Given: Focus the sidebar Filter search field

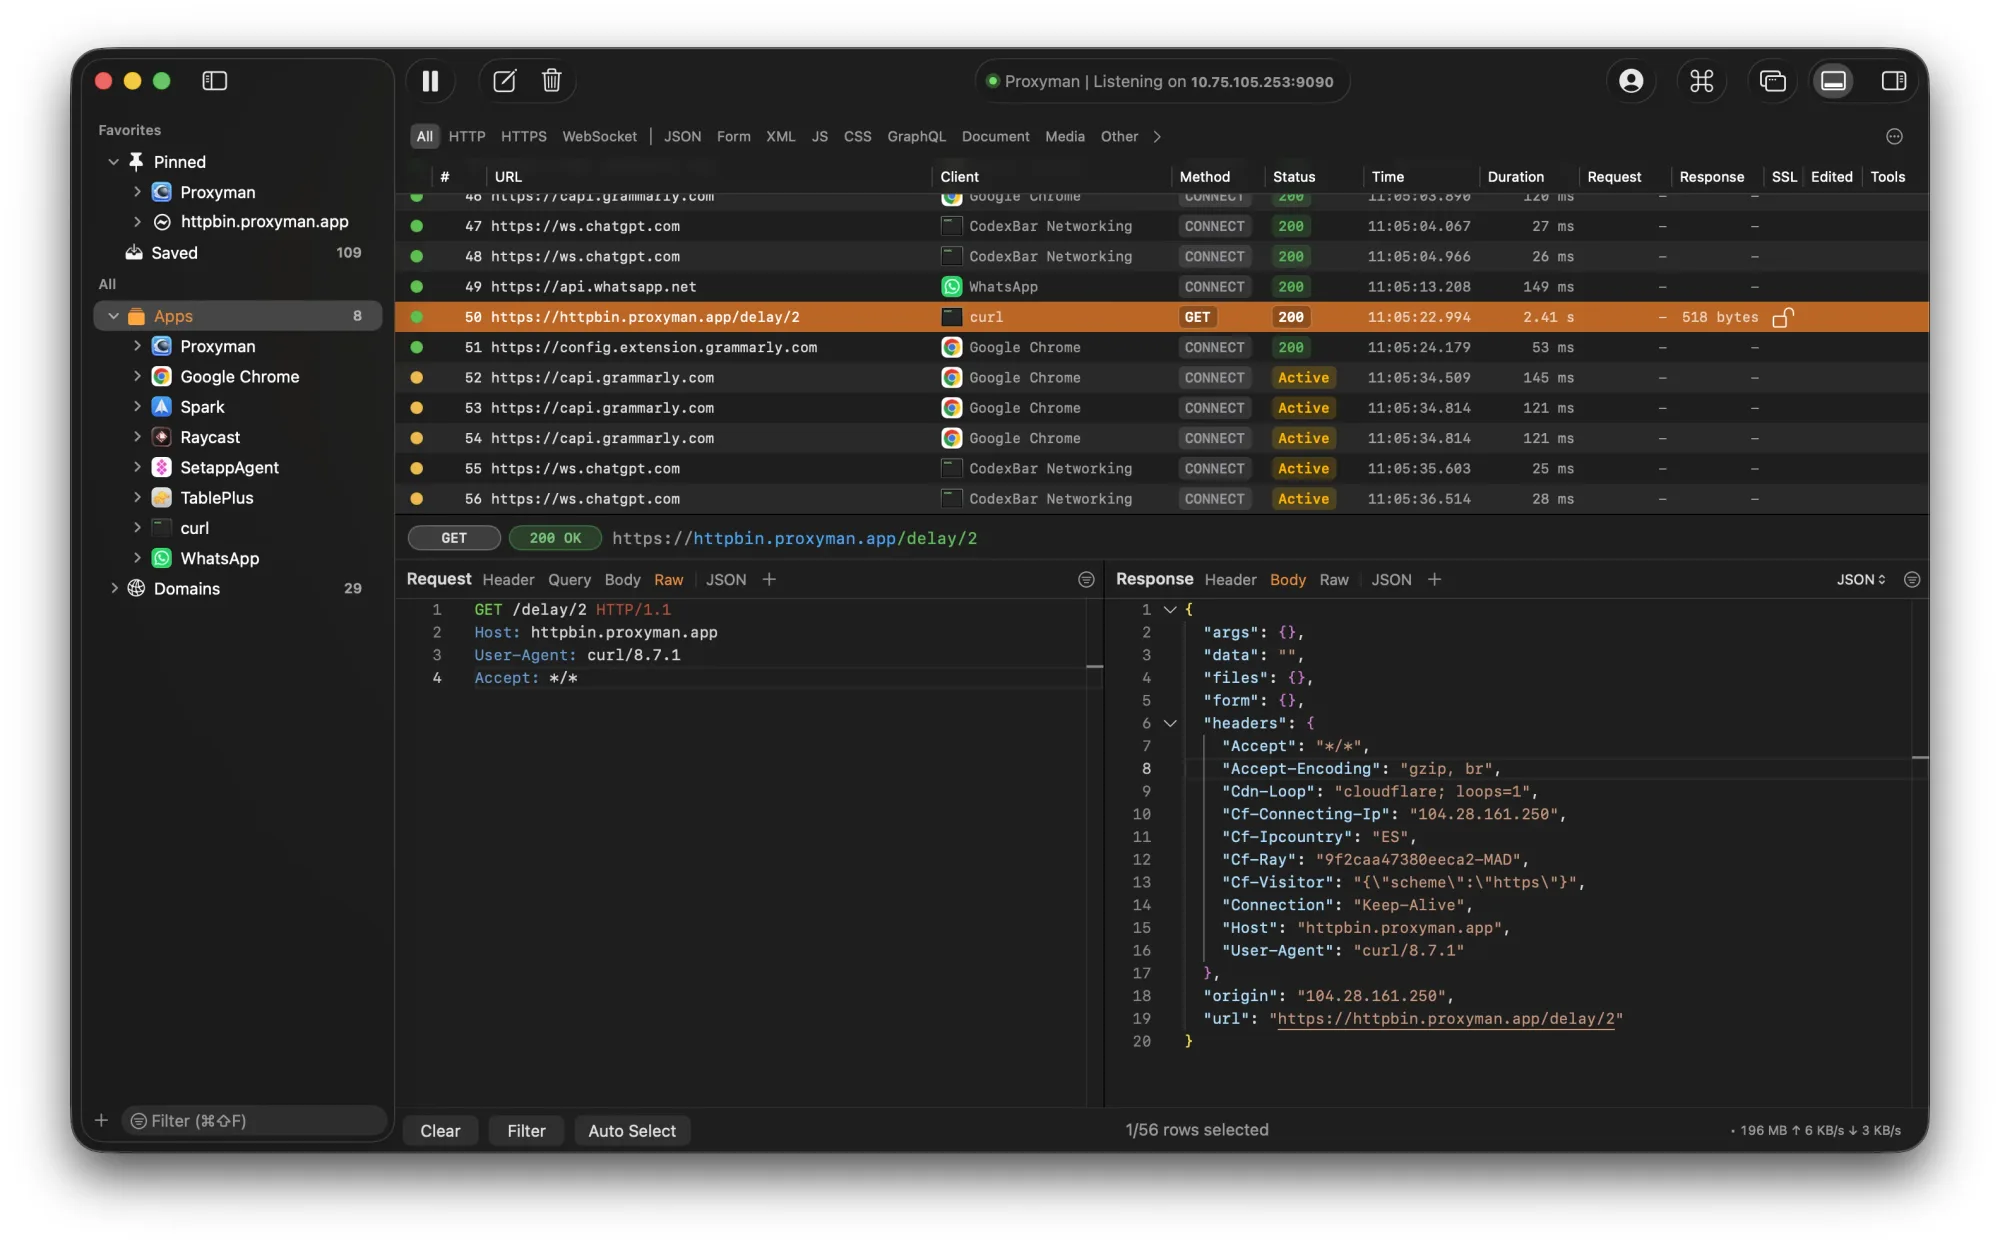Looking at the screenshot, I should click(x=254, y=1121).
